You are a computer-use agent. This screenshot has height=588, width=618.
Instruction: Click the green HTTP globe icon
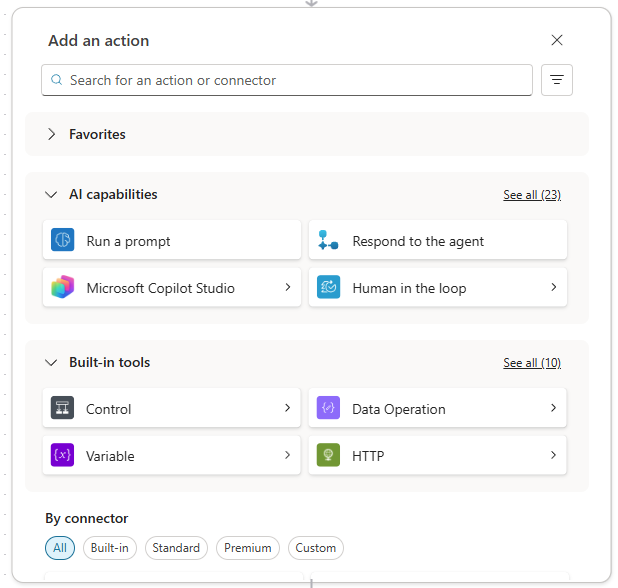pyautogui.click(x=328, y=455)
